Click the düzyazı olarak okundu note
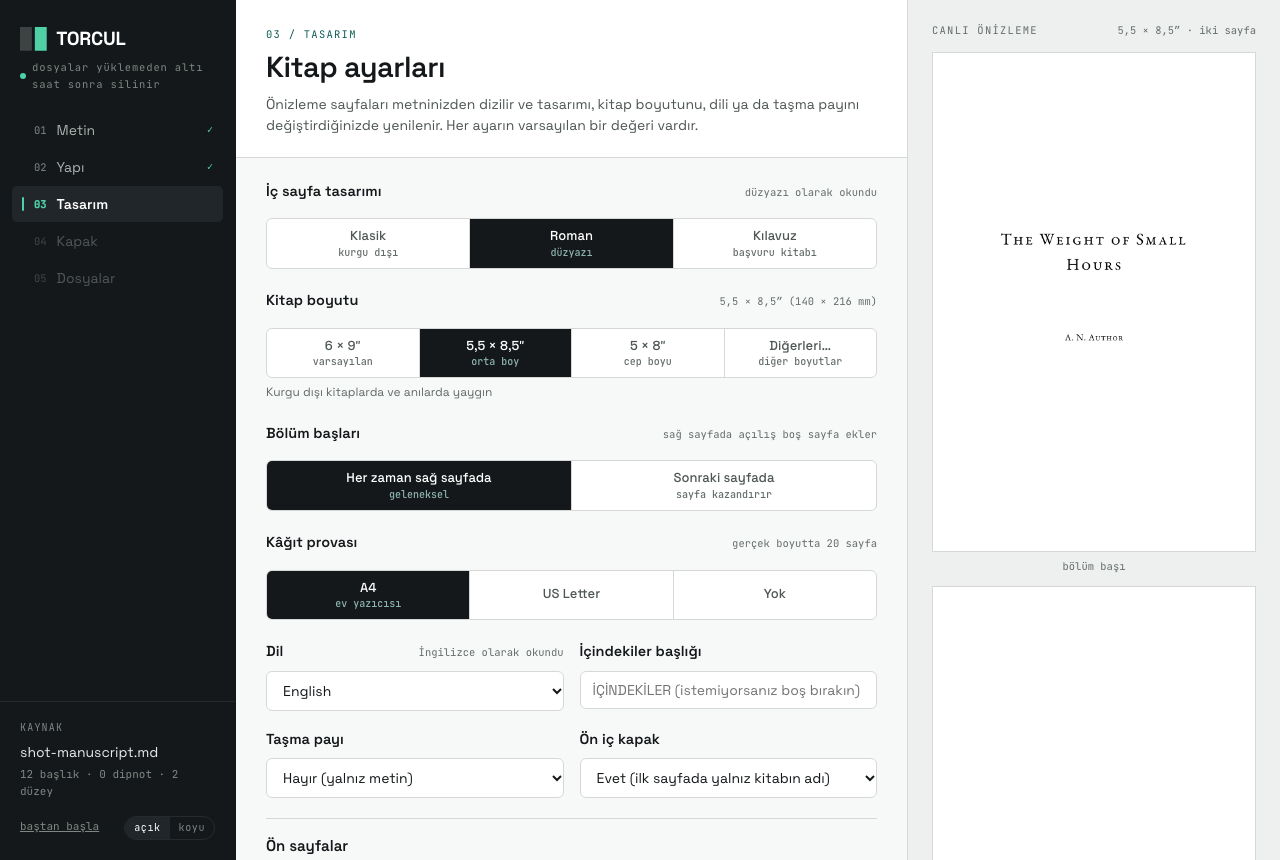 pyautogui.click(x=811, y=192)
